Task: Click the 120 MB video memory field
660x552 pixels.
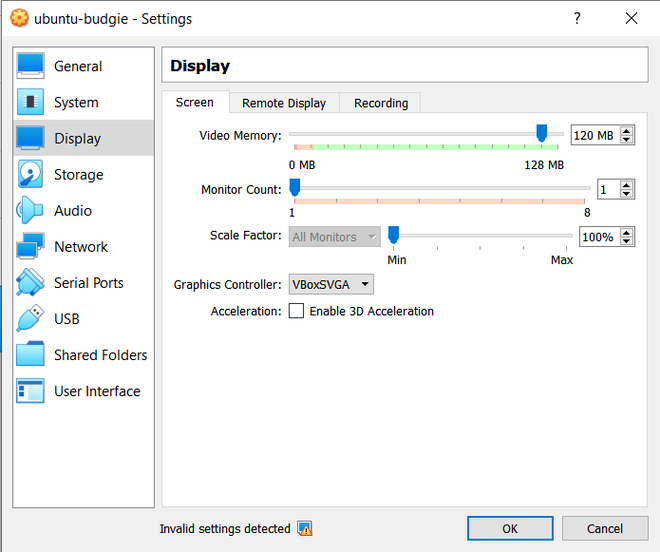Action: (595, 135)
